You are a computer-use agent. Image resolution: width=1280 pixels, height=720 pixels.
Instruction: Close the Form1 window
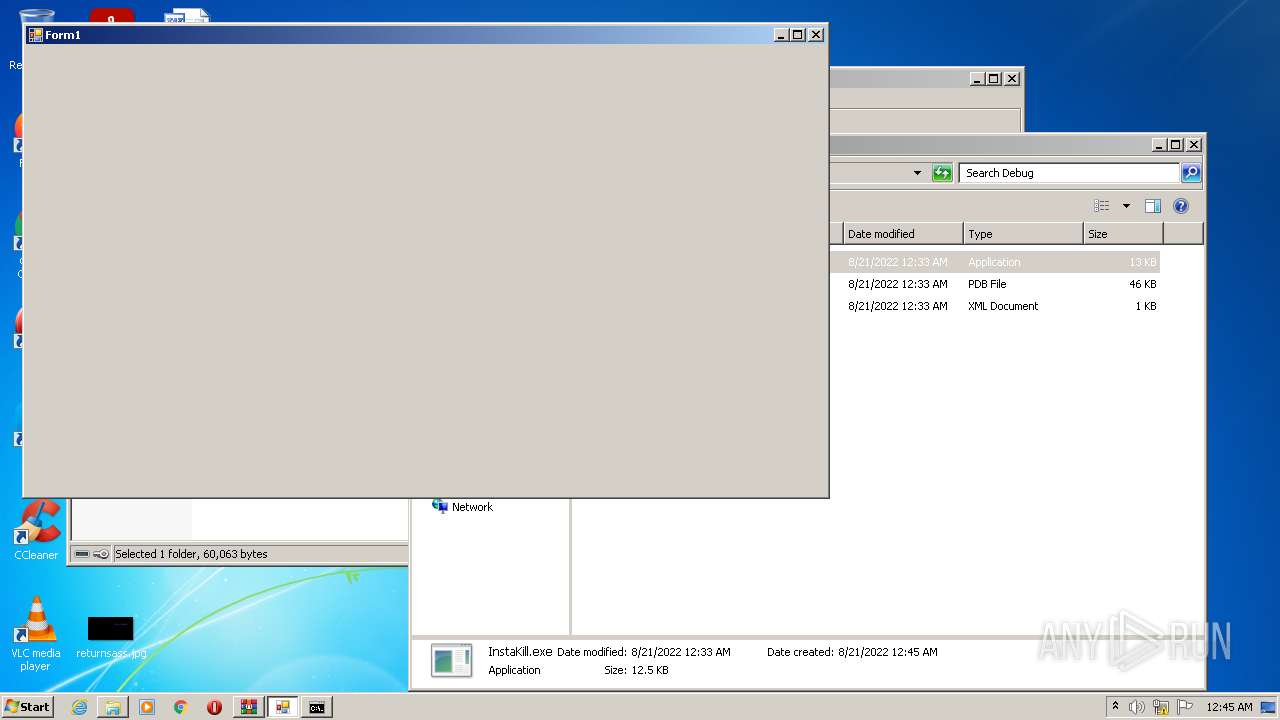tap(816, 35)
